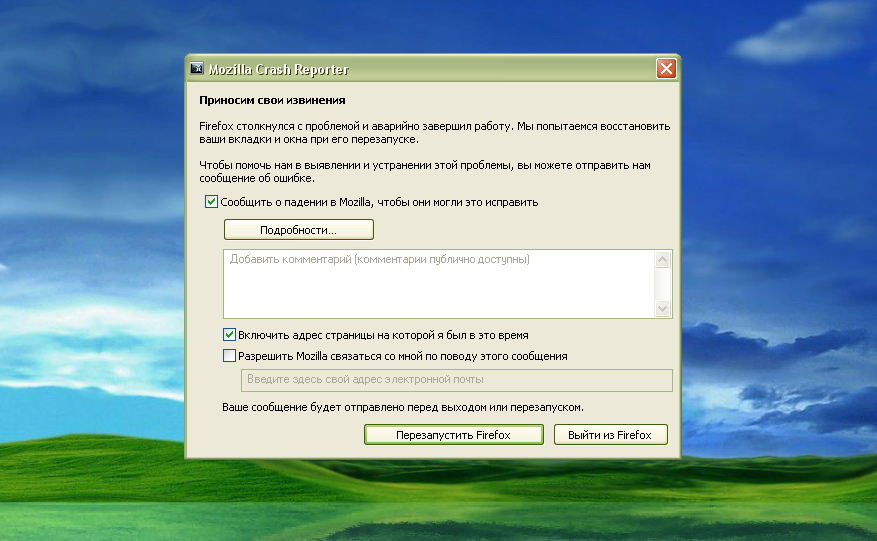This screenshot has height=541, width=877.
Task: Click the paragraph starting 'Чтобы помочь нам в выявлении'
Action: click(425, 172)
